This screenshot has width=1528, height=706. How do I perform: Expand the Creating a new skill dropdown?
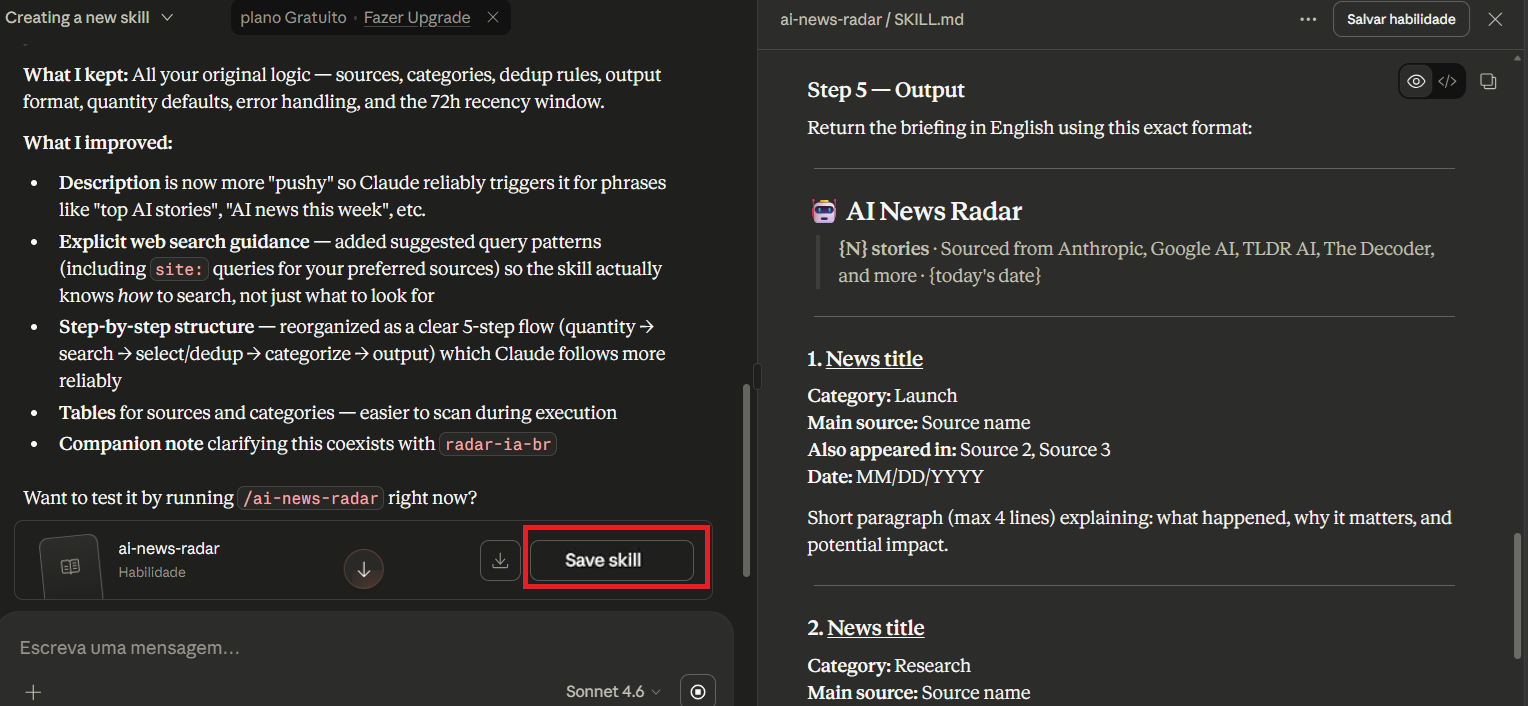coord(89,17)
